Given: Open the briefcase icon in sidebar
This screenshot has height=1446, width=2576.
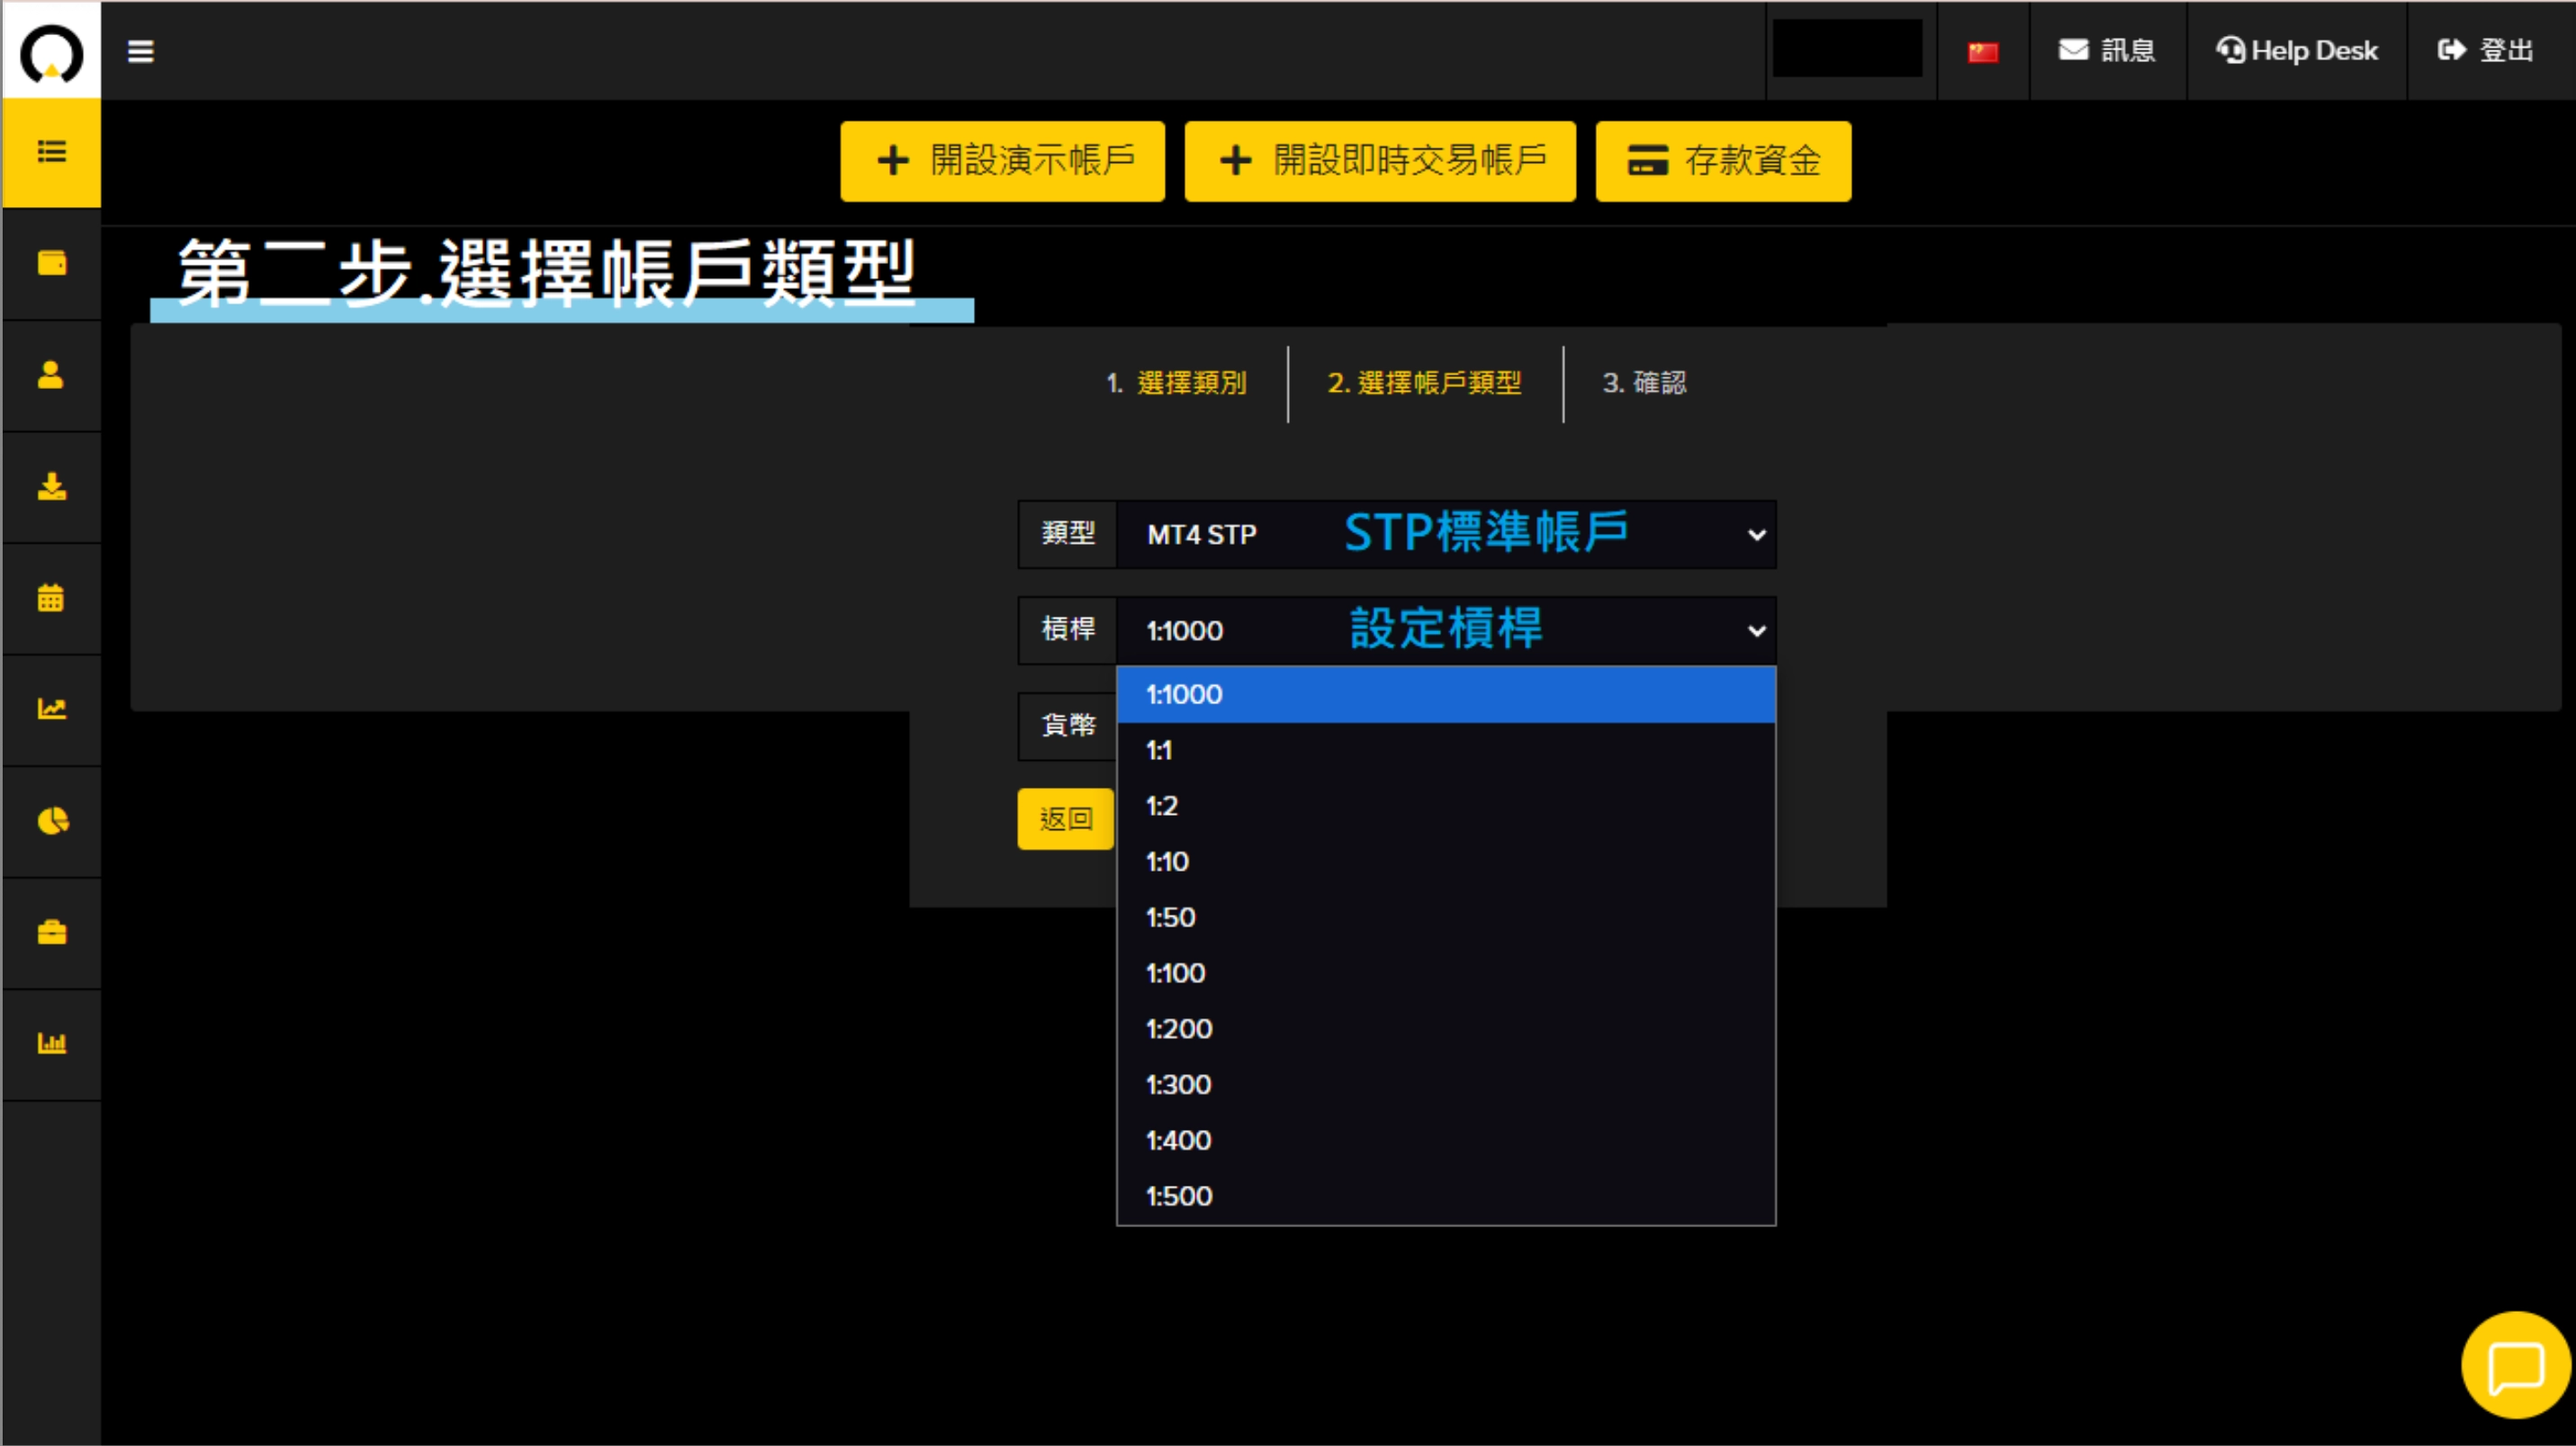Looking at the screenshot, I should point(51,932).
